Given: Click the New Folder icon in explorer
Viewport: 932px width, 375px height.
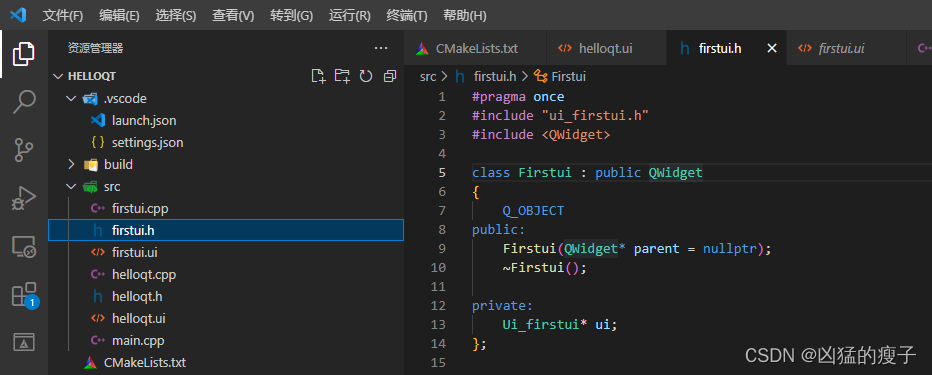Looking at the screenshot, I should [x=342, y=76].
